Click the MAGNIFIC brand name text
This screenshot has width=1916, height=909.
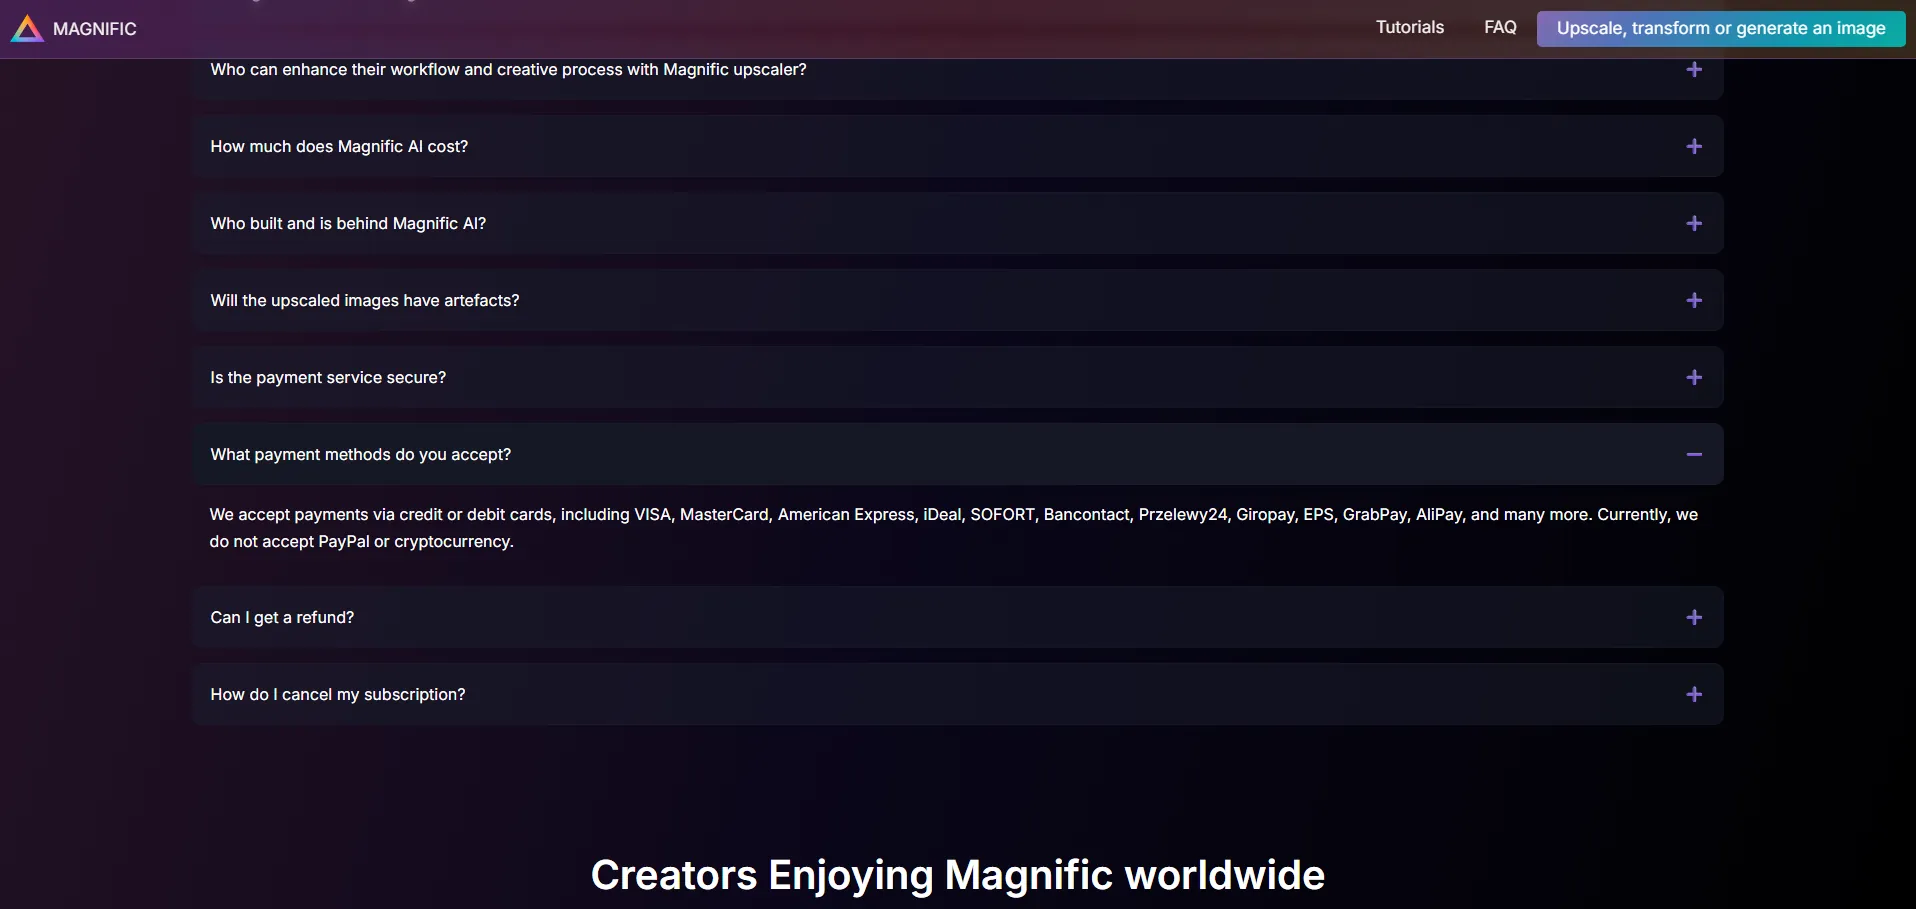(95, 29)
